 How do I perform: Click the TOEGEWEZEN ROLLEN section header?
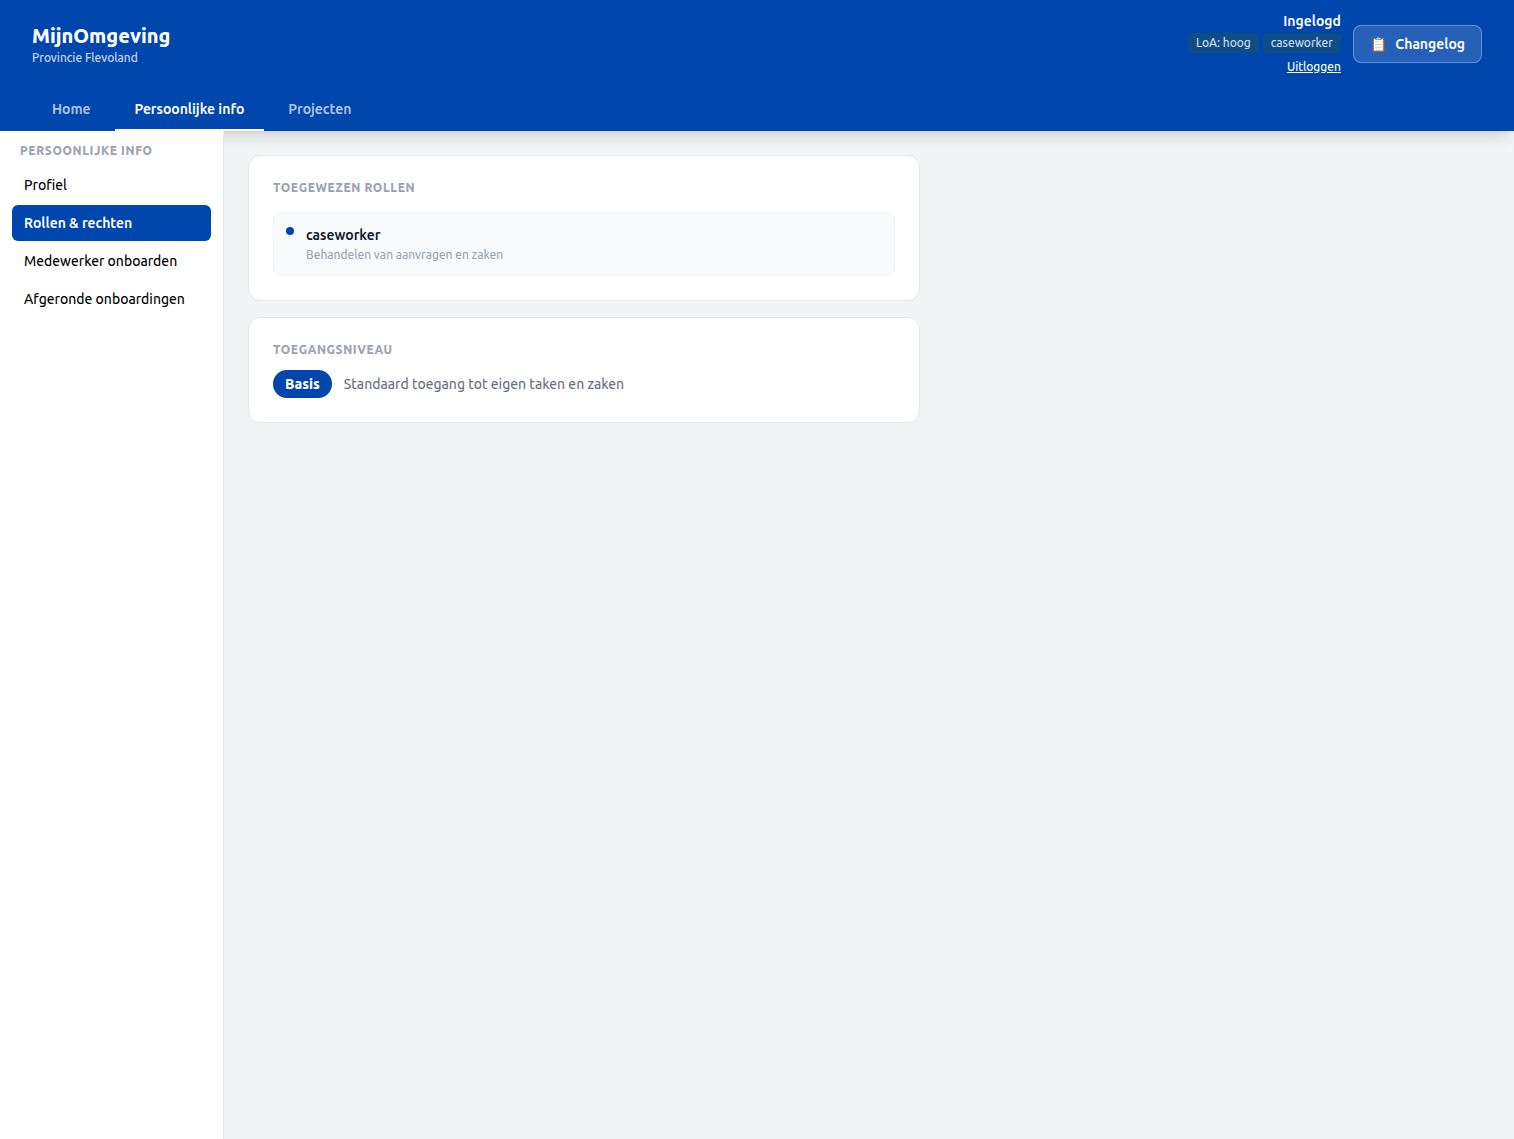pos(344,187)
